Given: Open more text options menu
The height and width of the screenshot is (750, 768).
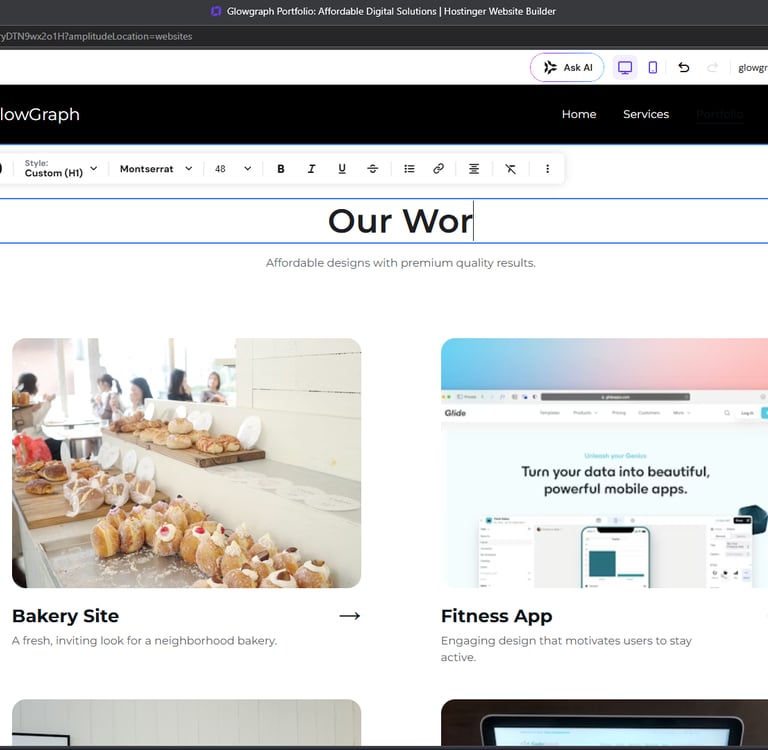Looking at the screenshot, I should coord(547,169).
